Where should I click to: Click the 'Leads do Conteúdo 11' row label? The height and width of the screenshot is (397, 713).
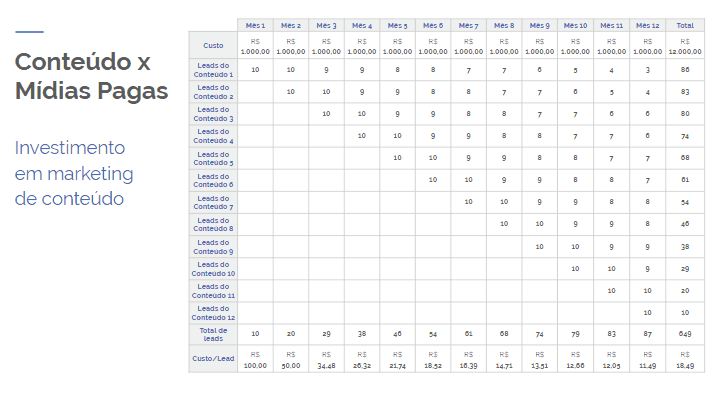(x=213, y=291)
